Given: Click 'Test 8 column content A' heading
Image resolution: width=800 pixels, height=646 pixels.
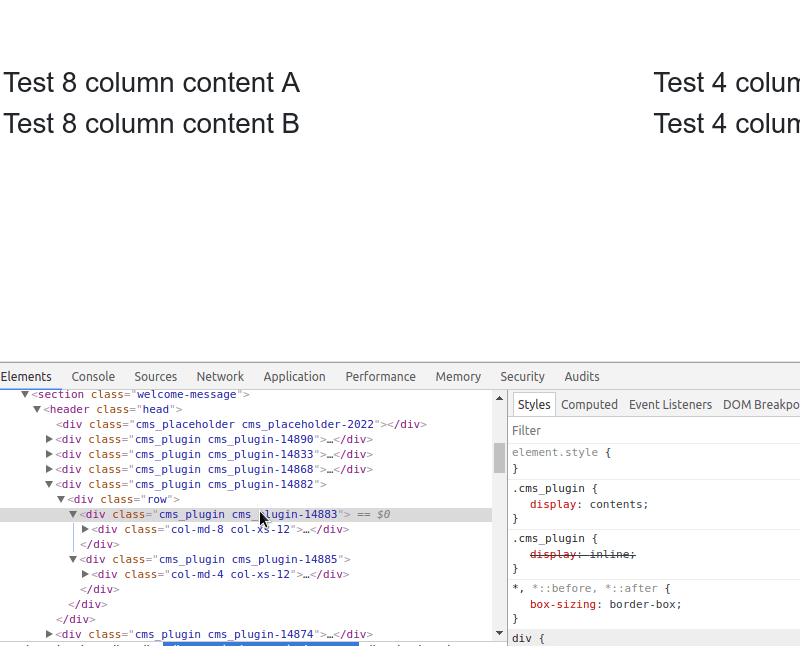Looking at the screenshot, I should [152, 83].
